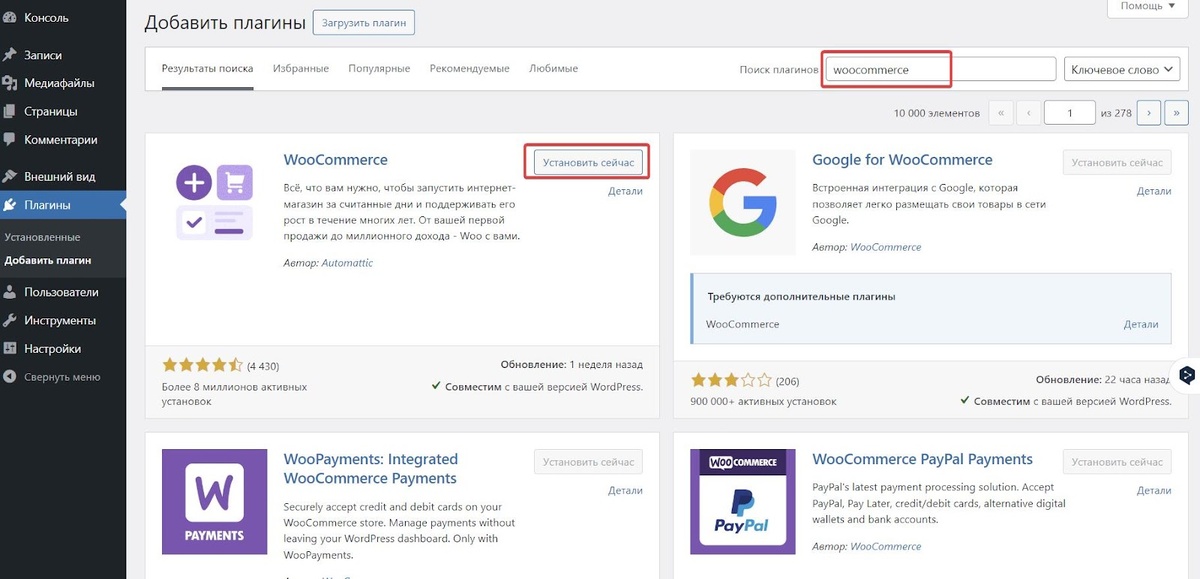Click the 900 000+ активных установок text
The width and height of the screenshot is (1200, 579).
point(763,401)
